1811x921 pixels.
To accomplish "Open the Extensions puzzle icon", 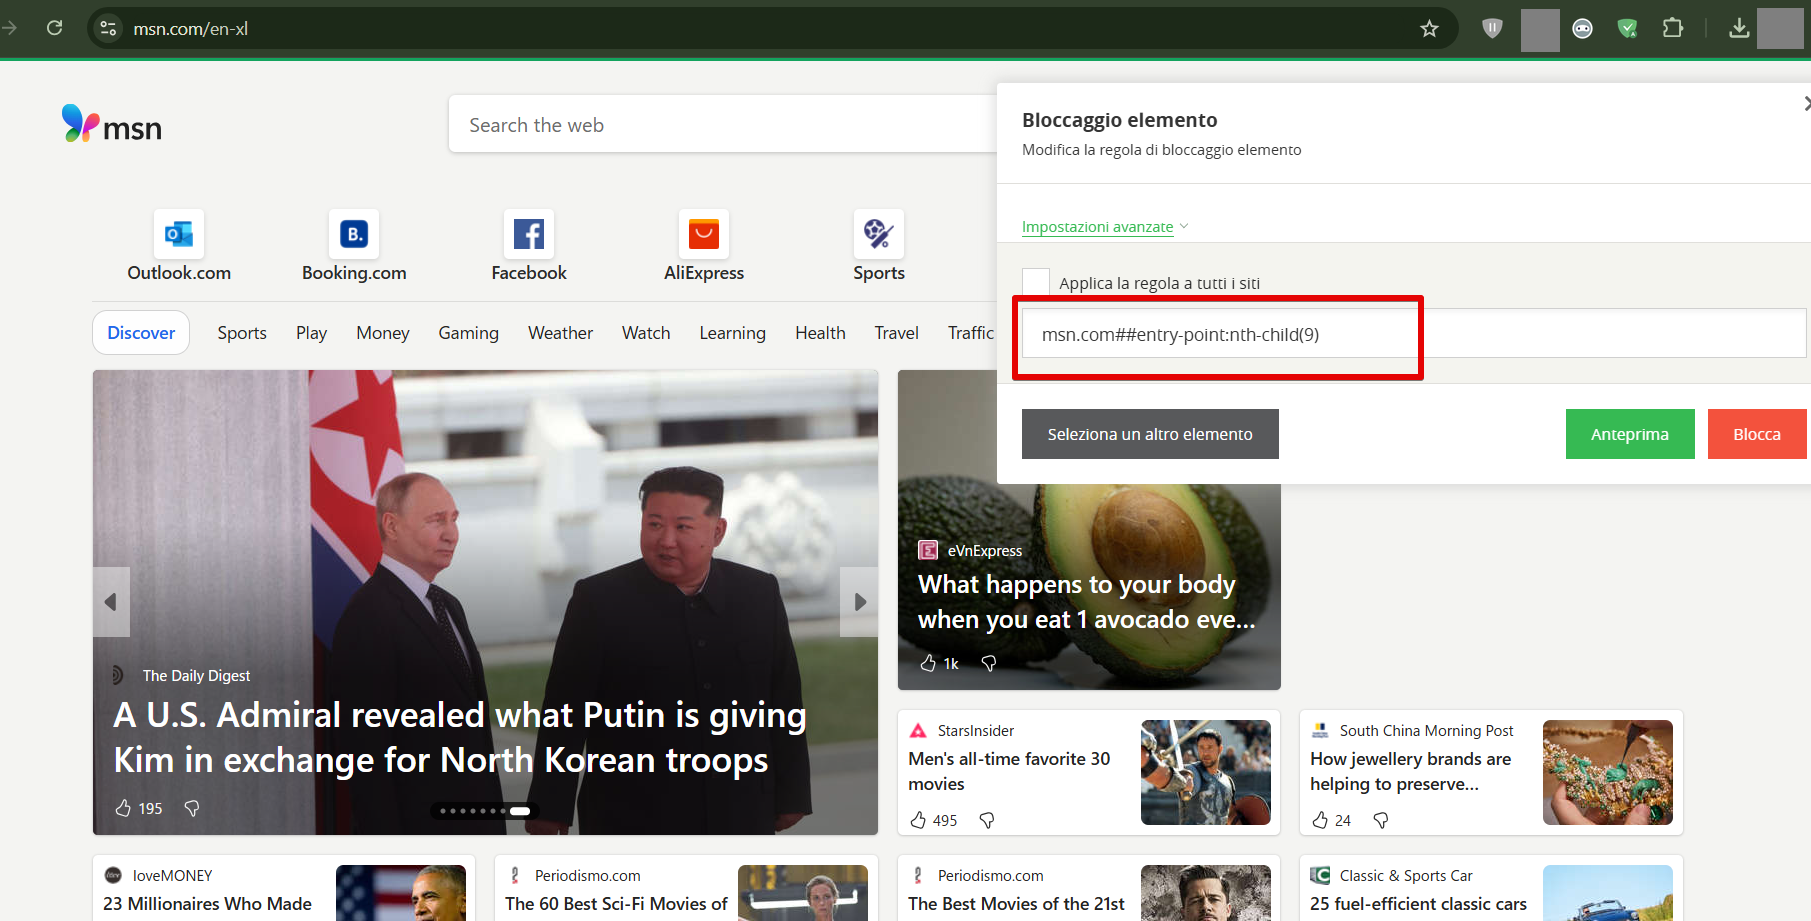I will click(x=1673, y=28).
